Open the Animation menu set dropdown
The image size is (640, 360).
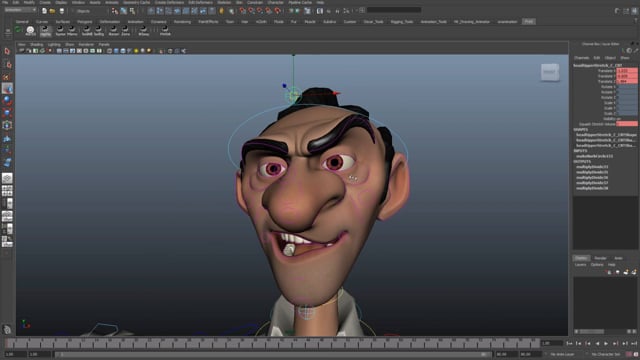(20, 10)
